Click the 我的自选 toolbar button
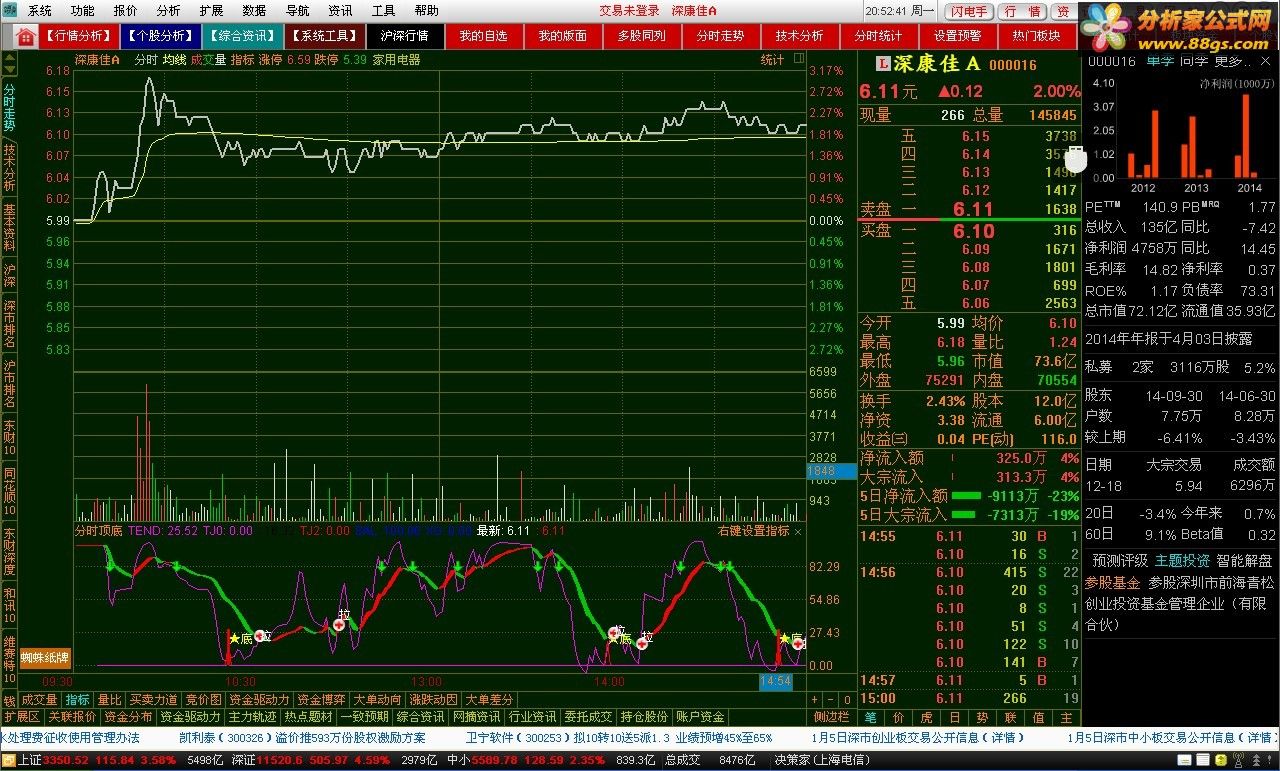The width and height of the screenshot is (1280, 771). [x=483, y=36]
